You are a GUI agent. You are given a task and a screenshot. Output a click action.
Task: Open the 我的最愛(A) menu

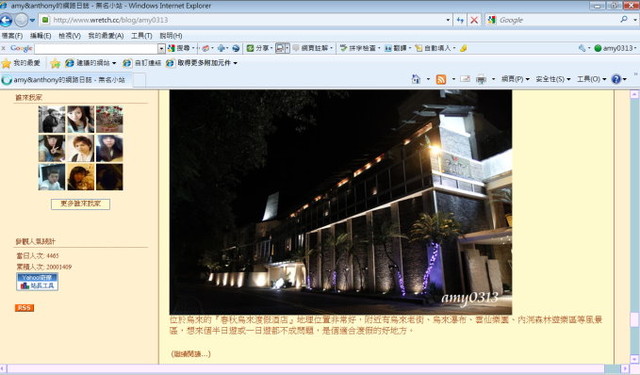[106, 36]
